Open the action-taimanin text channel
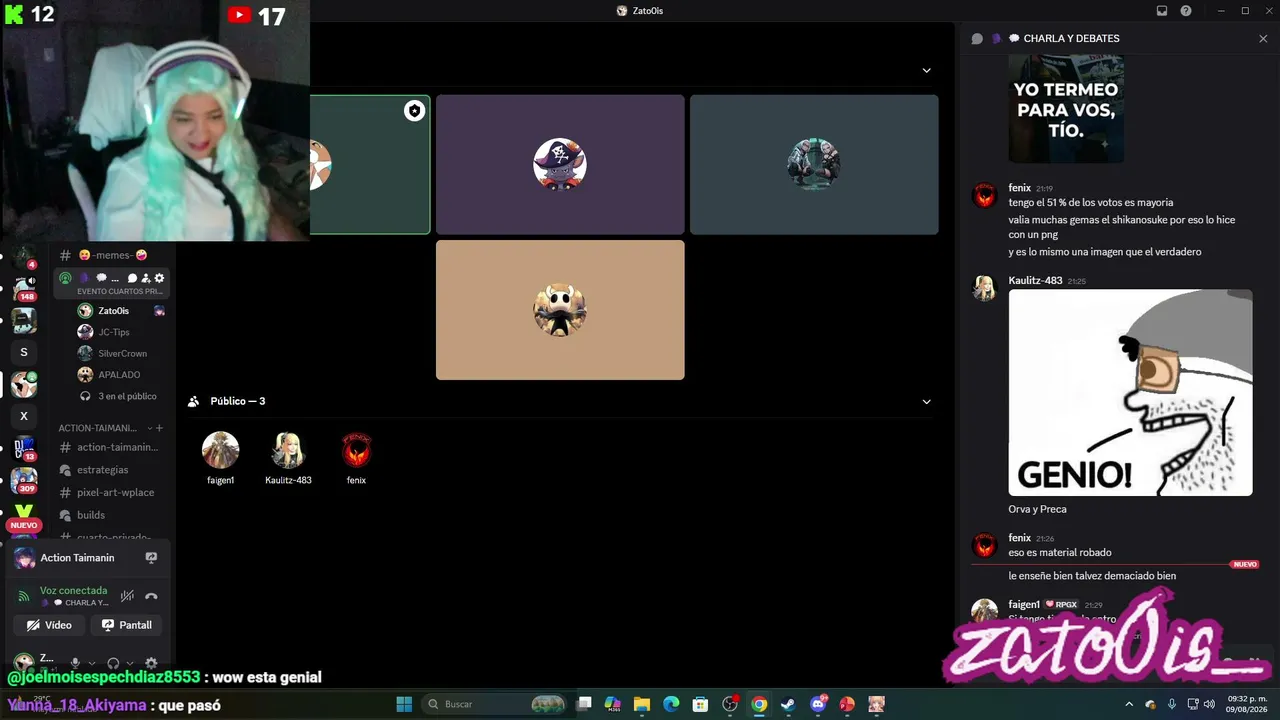The height and width of the screenshot is (720, 1280). pos(112,447)
